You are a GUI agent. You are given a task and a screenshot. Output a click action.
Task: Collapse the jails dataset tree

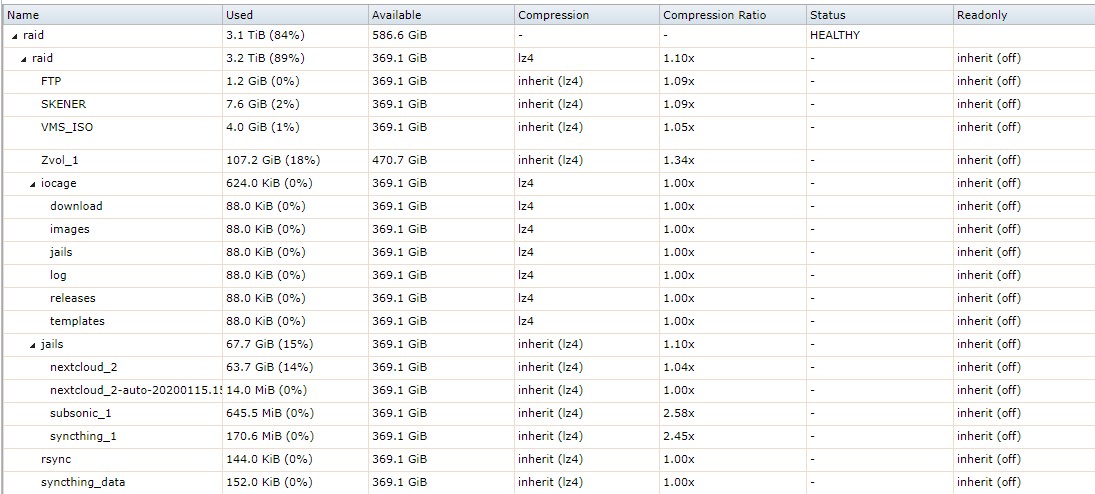33,344
